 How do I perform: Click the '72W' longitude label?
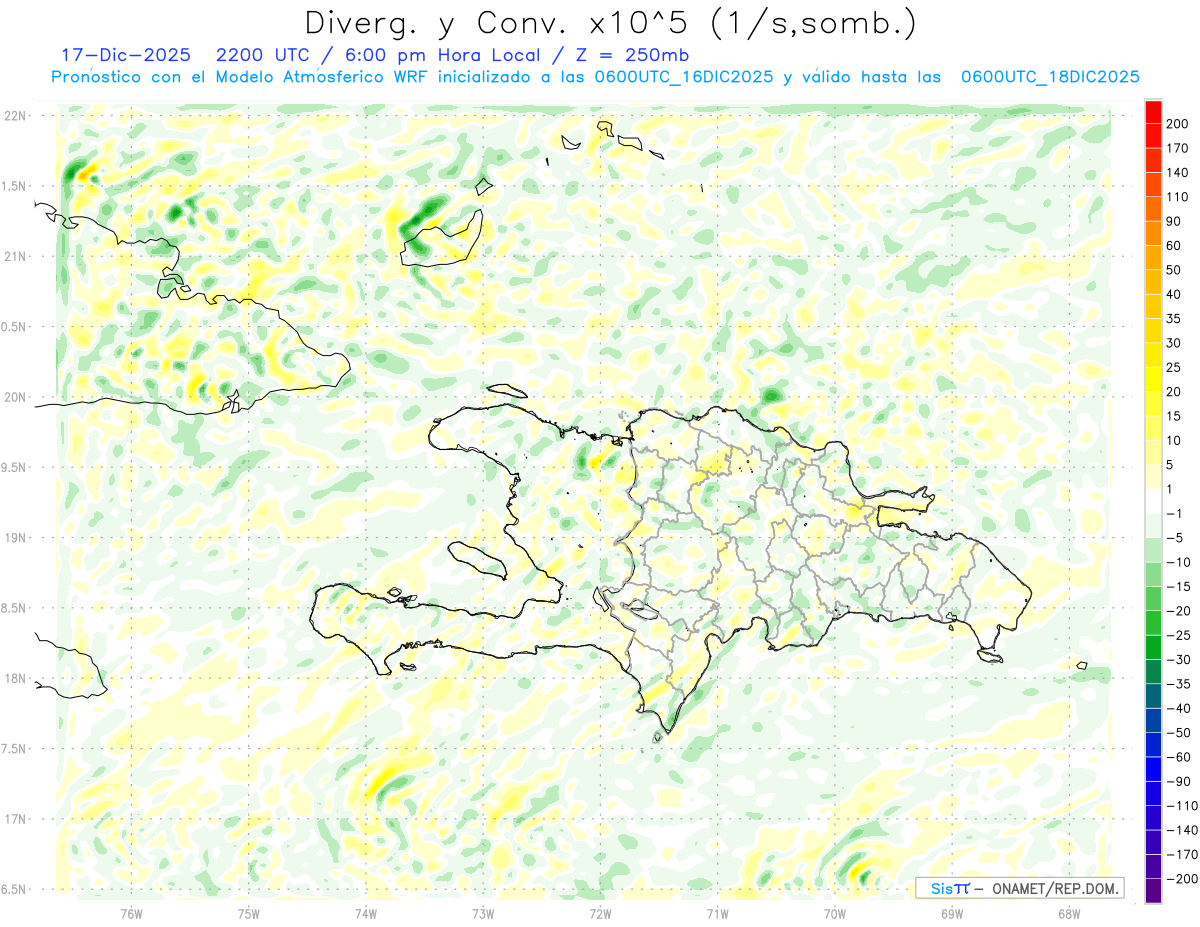(600, 913)
